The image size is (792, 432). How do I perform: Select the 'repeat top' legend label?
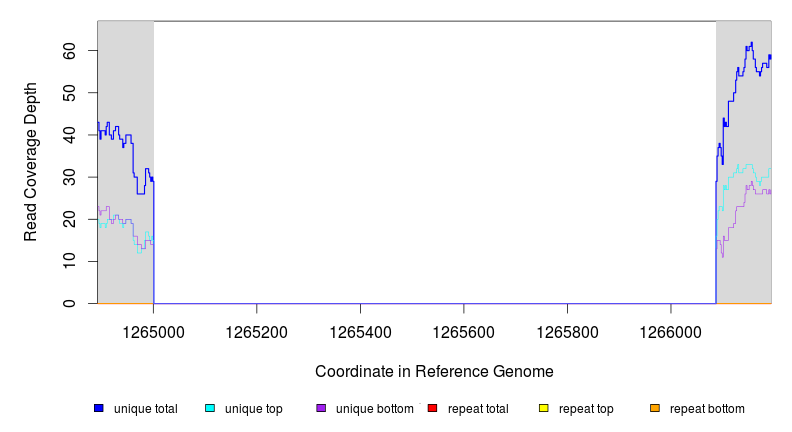(x=586, y=409)
